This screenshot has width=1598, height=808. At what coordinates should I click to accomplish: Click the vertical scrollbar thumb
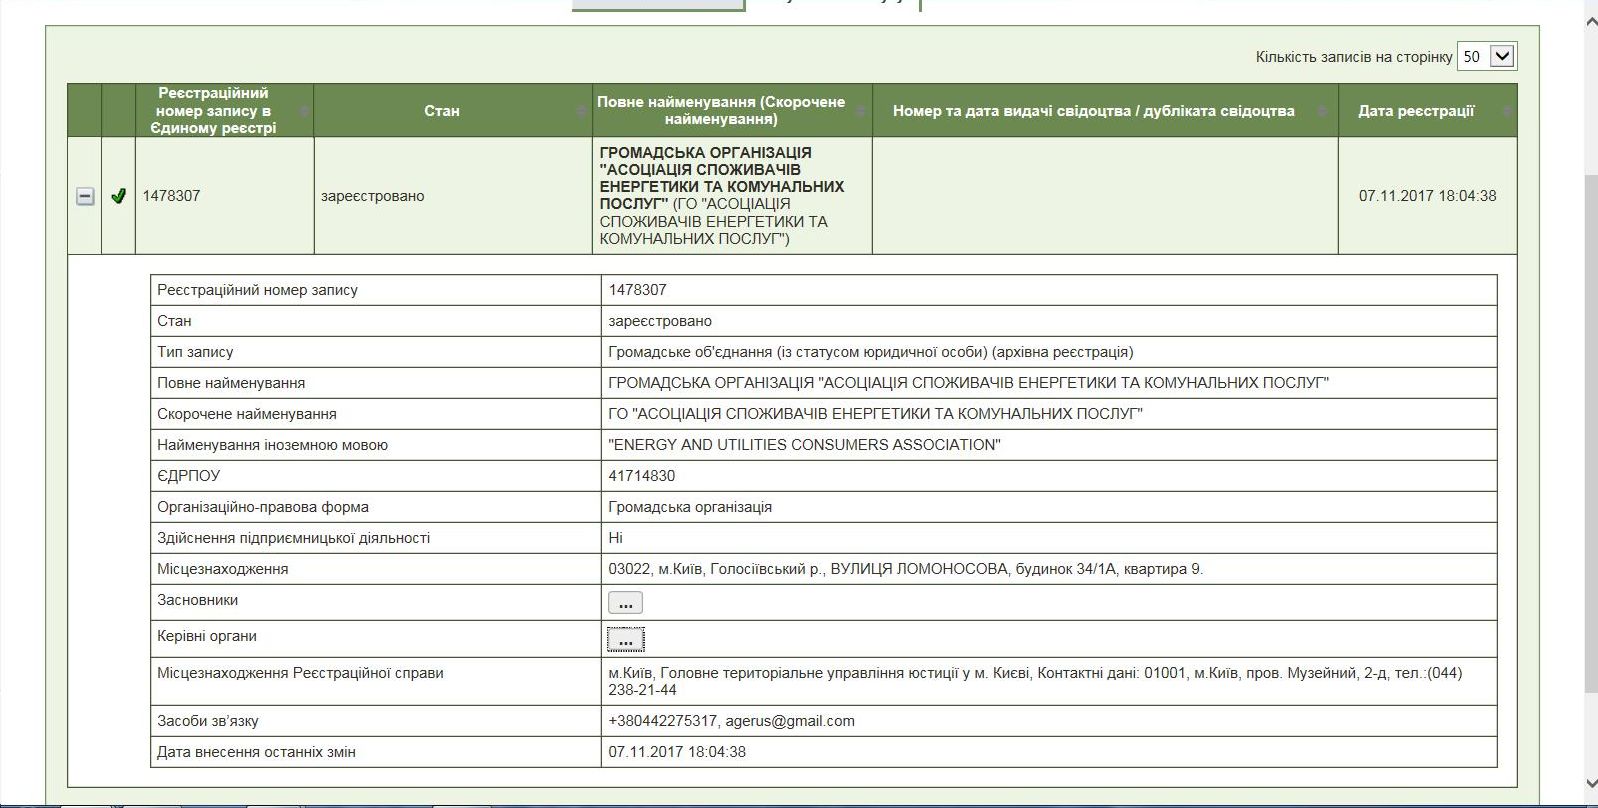pyautogui.click(x=1590, y=430)
